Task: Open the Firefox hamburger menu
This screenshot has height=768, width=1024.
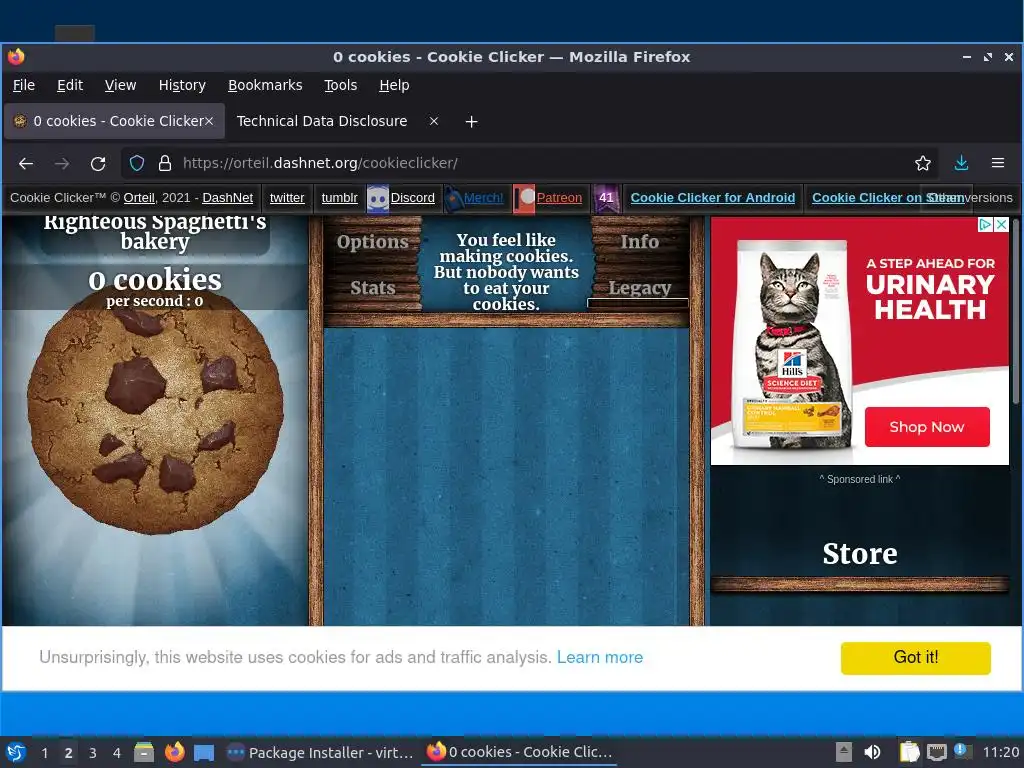Action: pyautogui.click(x=997, y=163)
